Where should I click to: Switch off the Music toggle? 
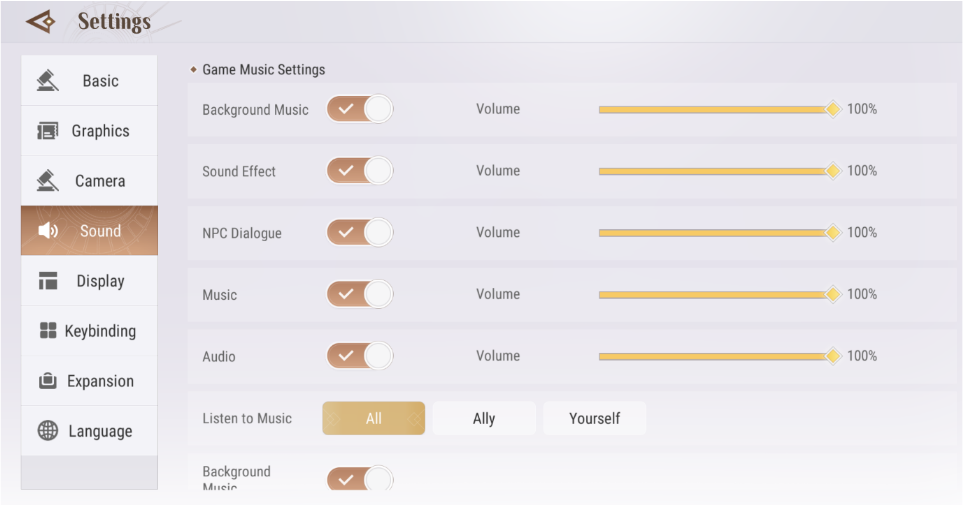tap(359, 294)
